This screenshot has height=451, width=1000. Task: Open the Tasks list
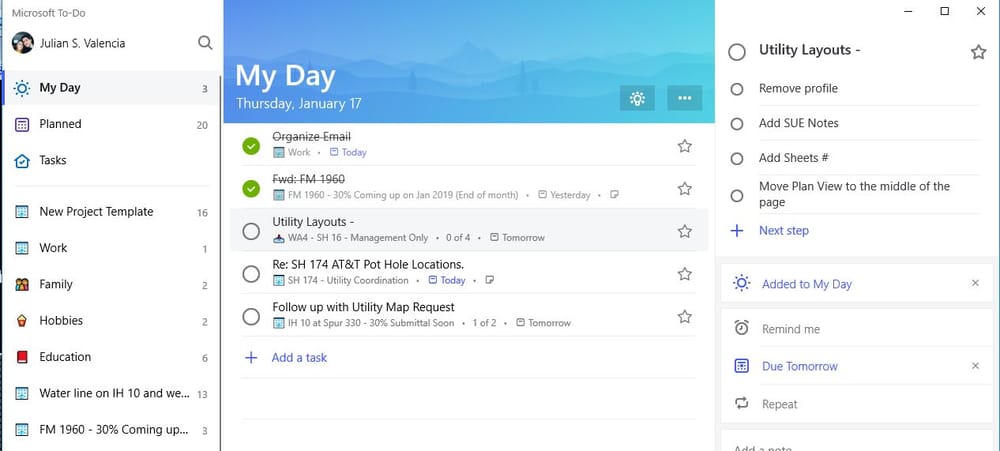point(111,161)
